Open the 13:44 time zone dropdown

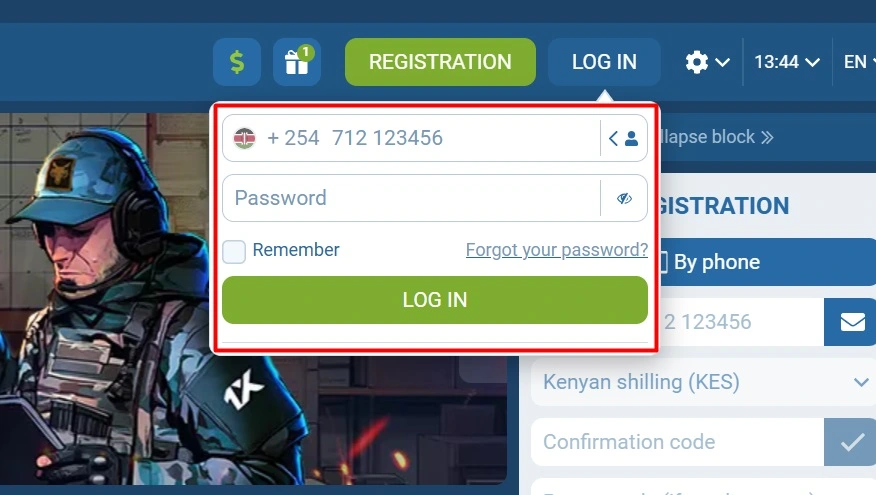[787, 62]
